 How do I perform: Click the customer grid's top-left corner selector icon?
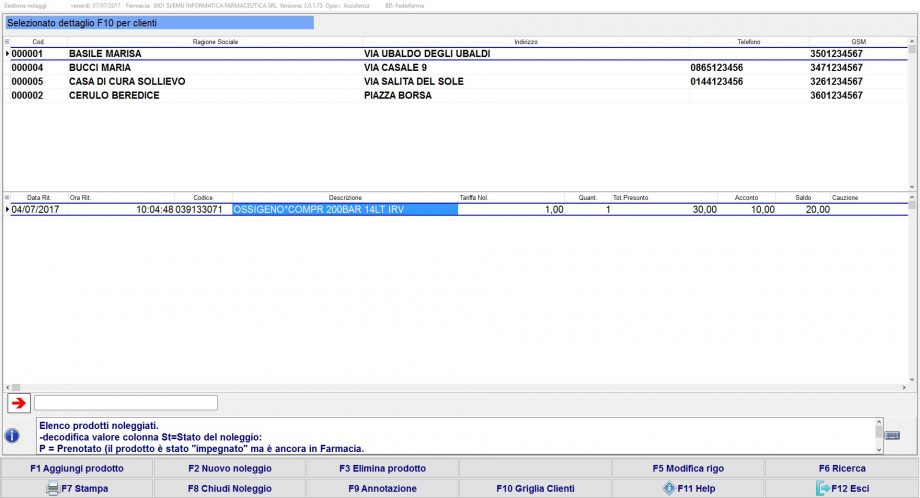click(7, 41)
